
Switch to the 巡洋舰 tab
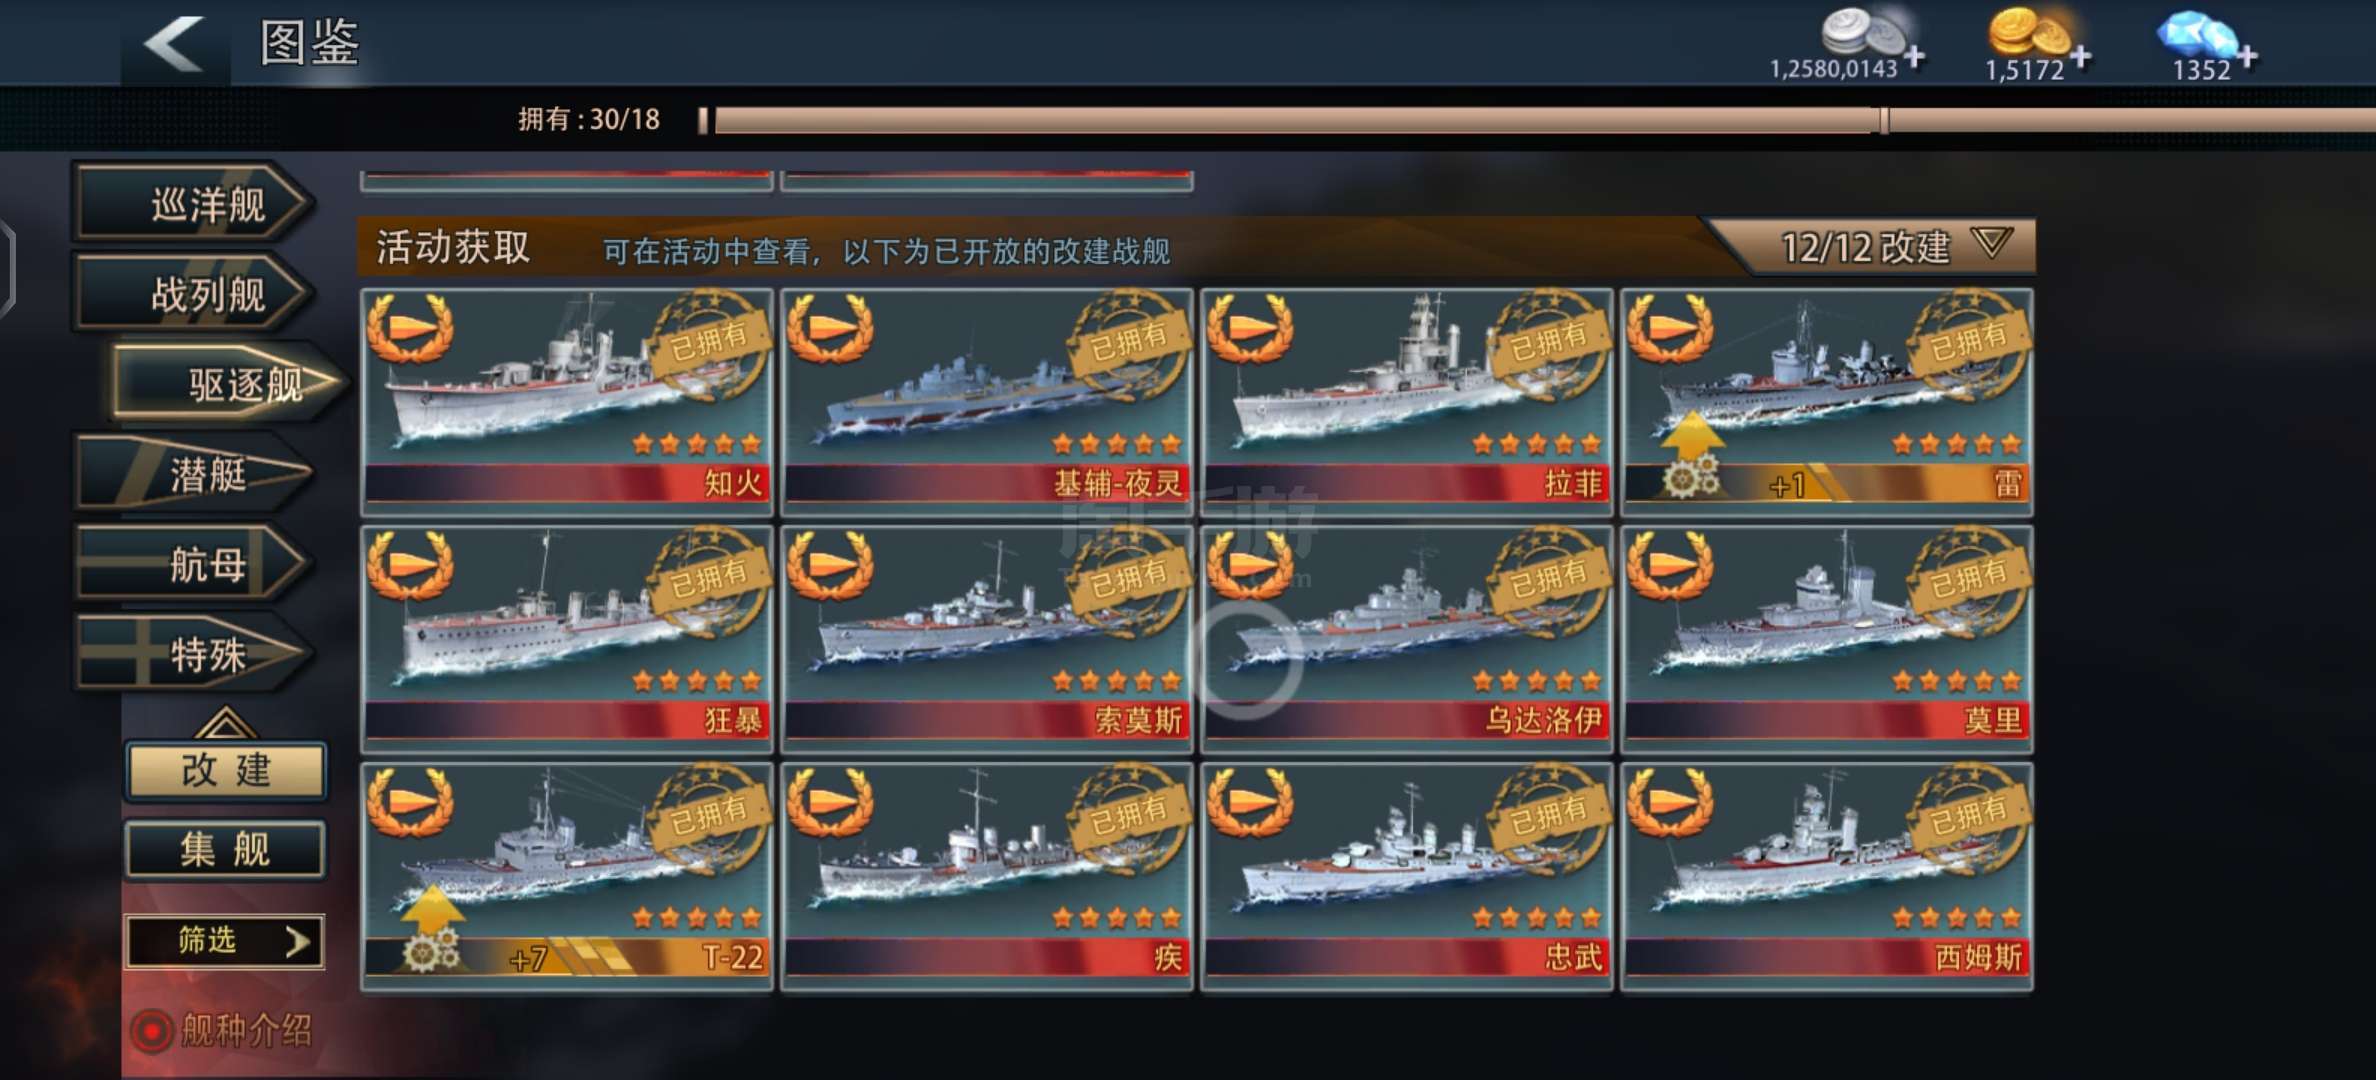coord(195,204)
